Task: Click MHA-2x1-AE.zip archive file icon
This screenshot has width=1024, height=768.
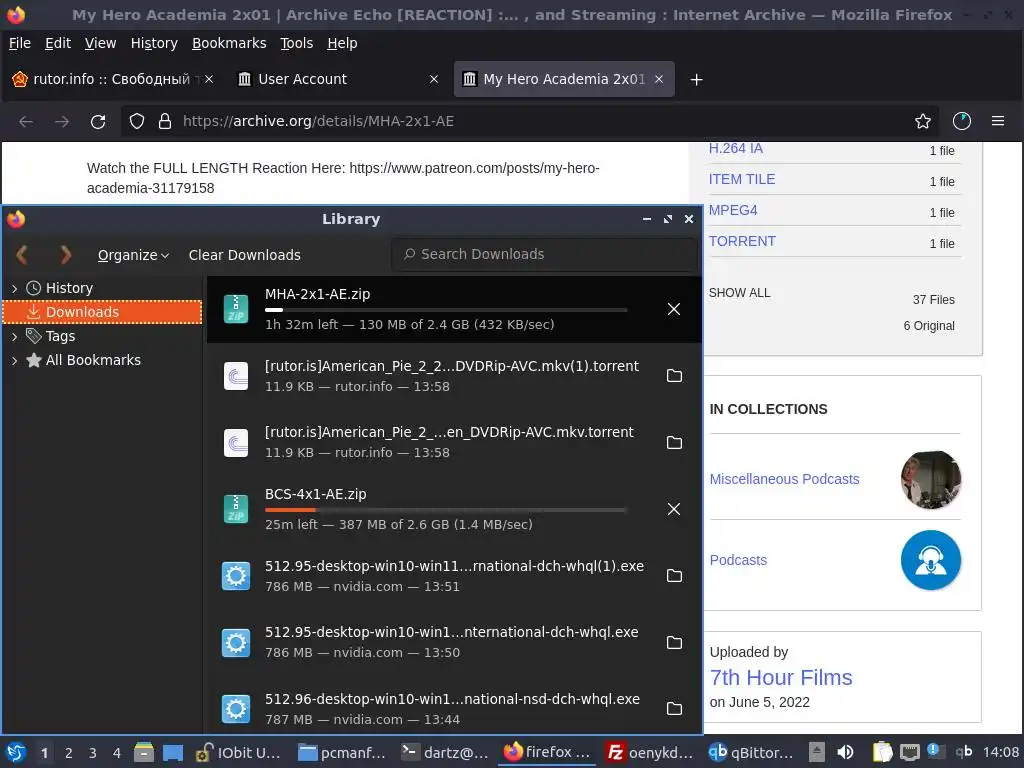Action: 236,309
